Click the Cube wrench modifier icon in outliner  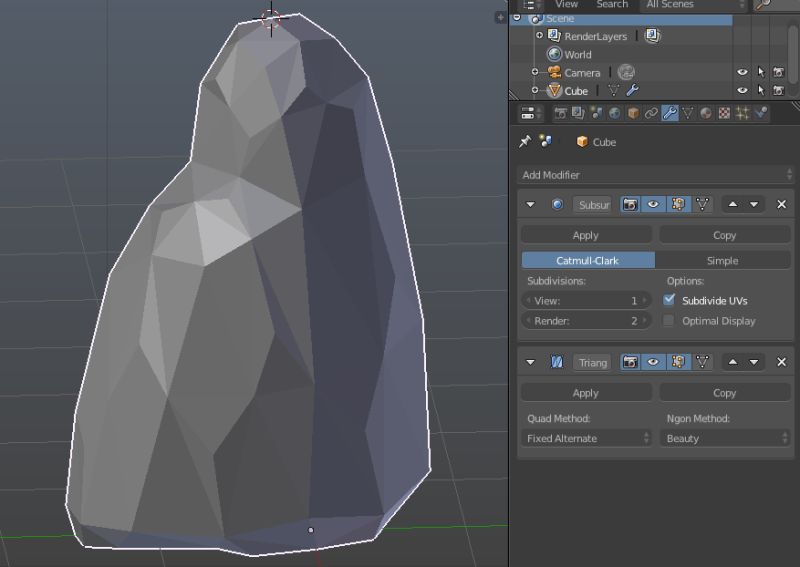tap(633, 90)
